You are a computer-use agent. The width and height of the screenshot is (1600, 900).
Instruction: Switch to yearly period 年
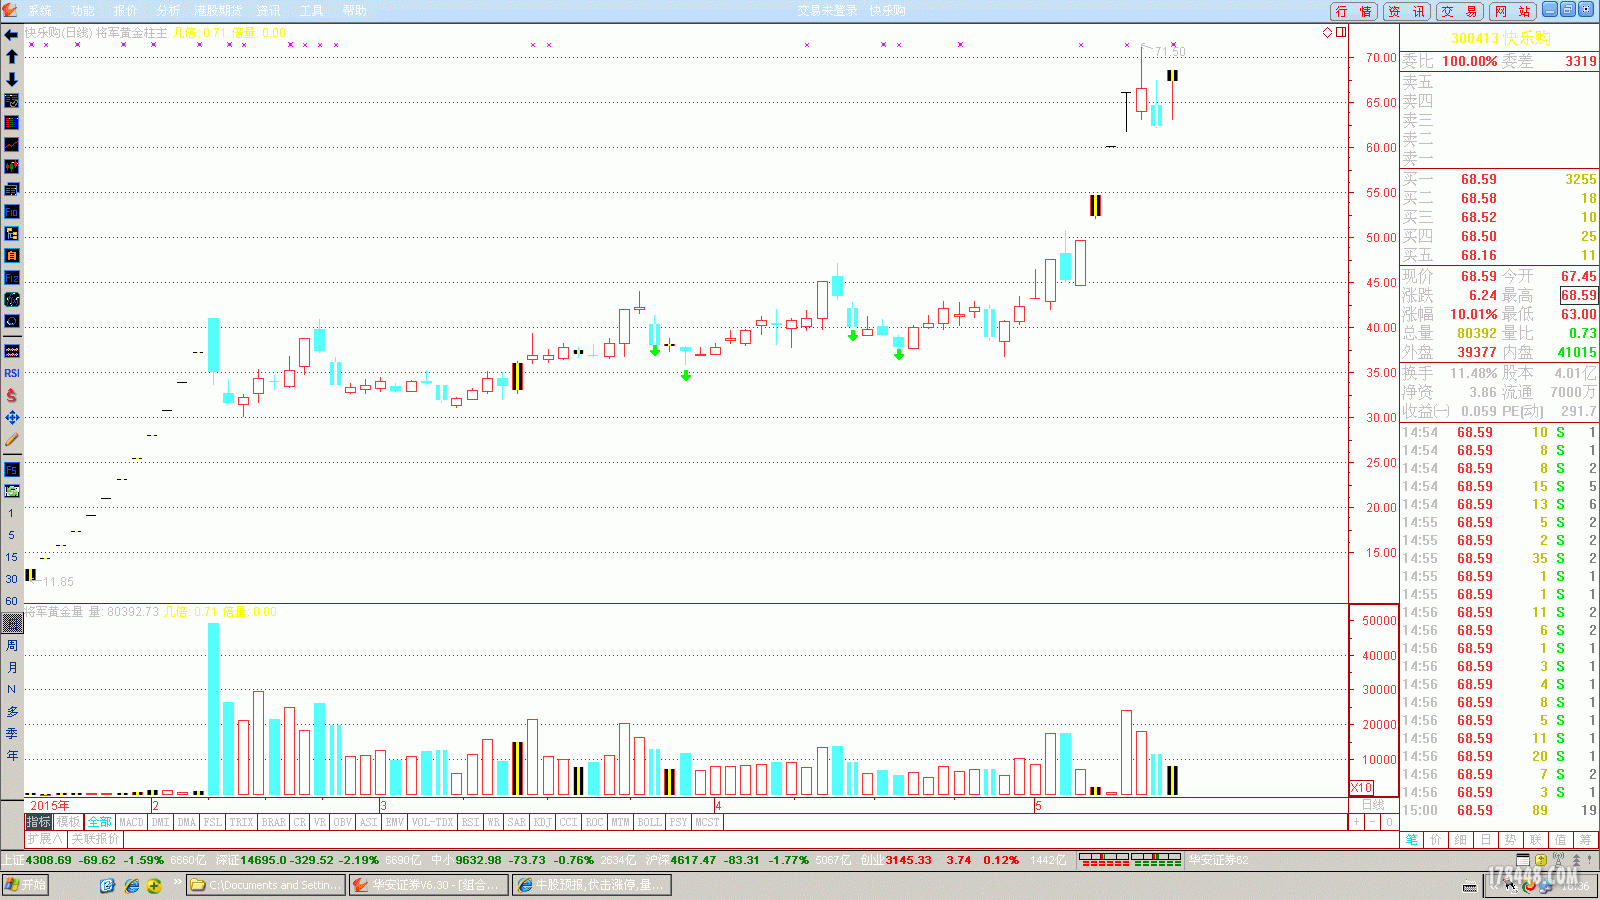coord(12,755)
